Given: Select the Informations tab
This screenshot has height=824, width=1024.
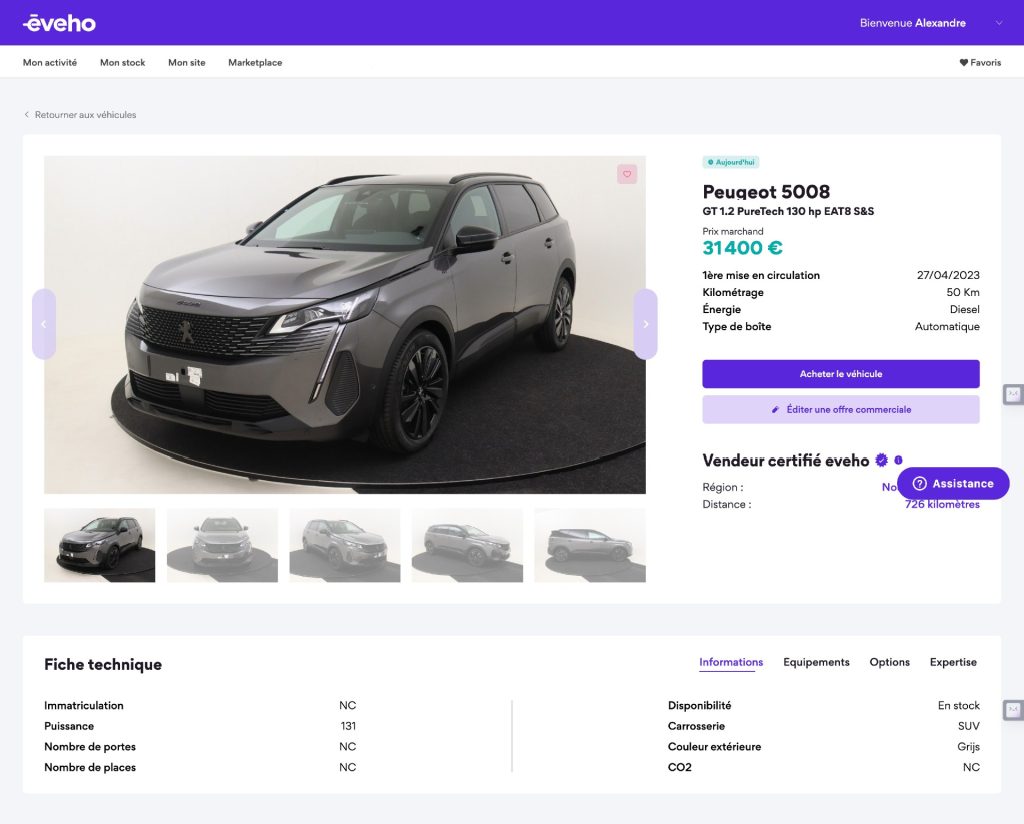Looking at the screenshot, I should point(731,662).
